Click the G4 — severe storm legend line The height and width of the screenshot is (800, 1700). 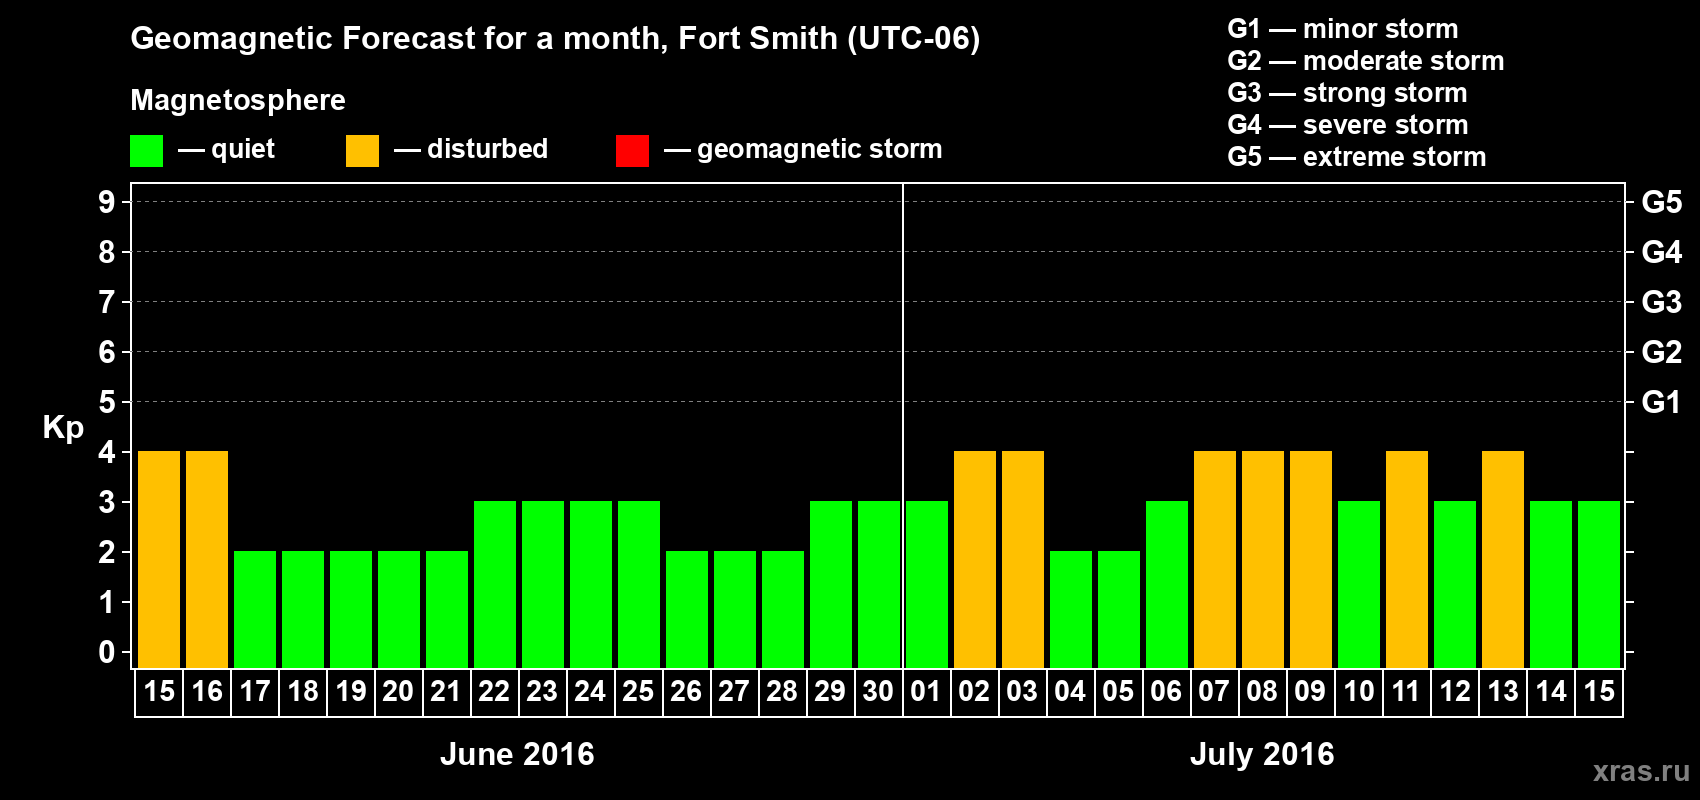(x=1348, y=125)
